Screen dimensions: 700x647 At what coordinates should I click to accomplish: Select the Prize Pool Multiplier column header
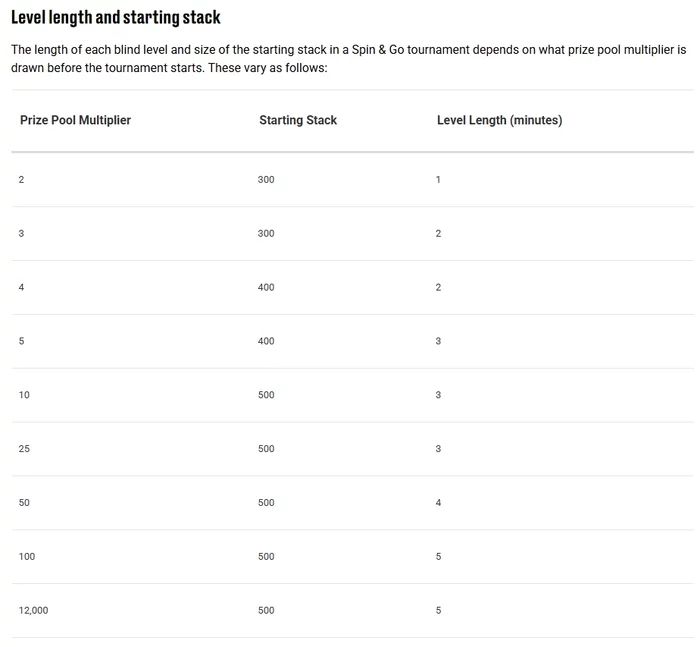click(x=75, y=120)
